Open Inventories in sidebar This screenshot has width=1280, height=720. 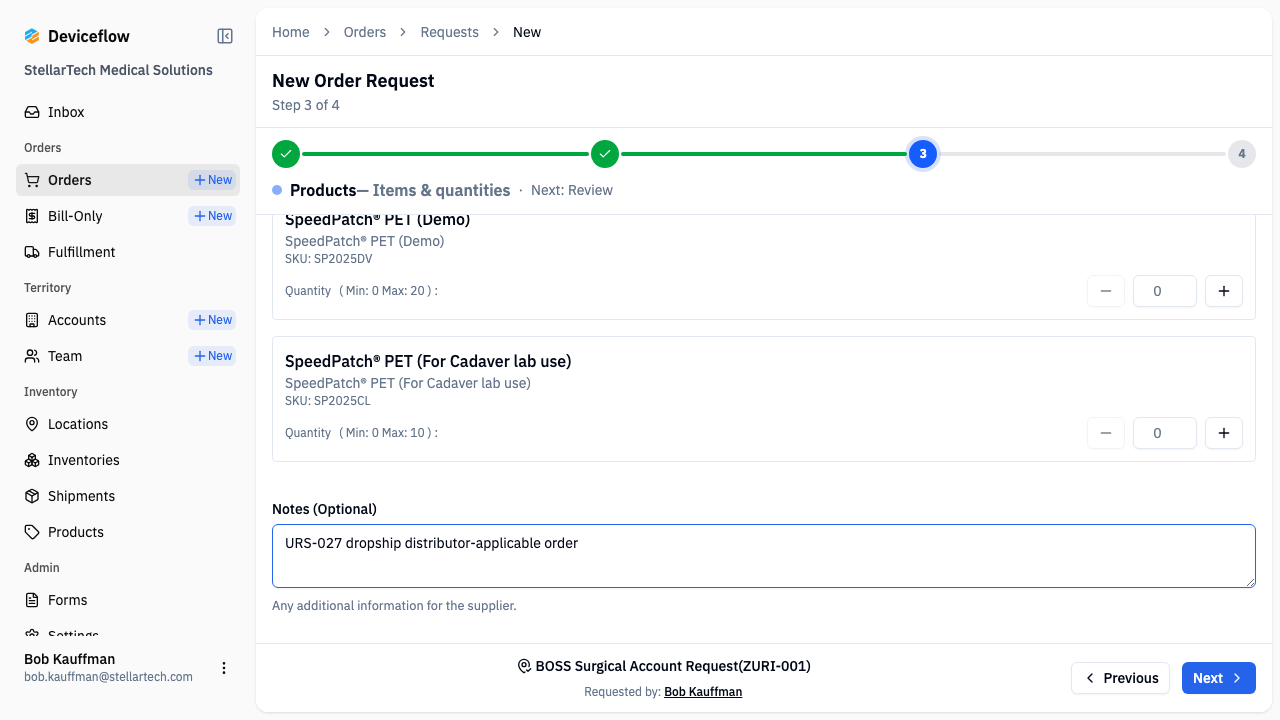128,460
